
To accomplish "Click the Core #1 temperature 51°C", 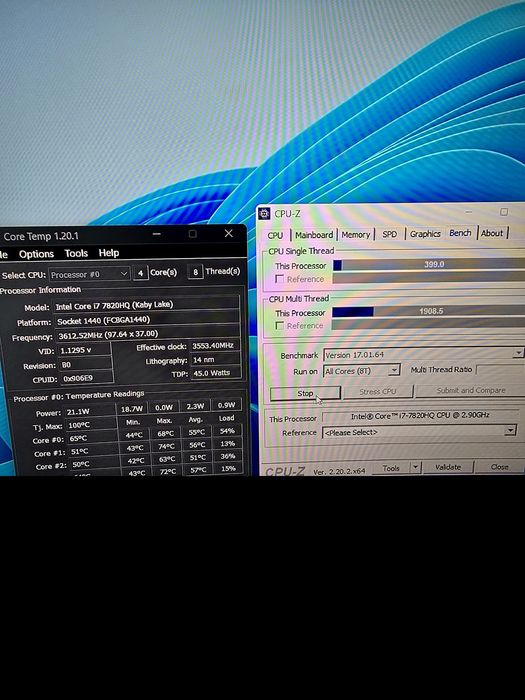I will tap(93, 451).
